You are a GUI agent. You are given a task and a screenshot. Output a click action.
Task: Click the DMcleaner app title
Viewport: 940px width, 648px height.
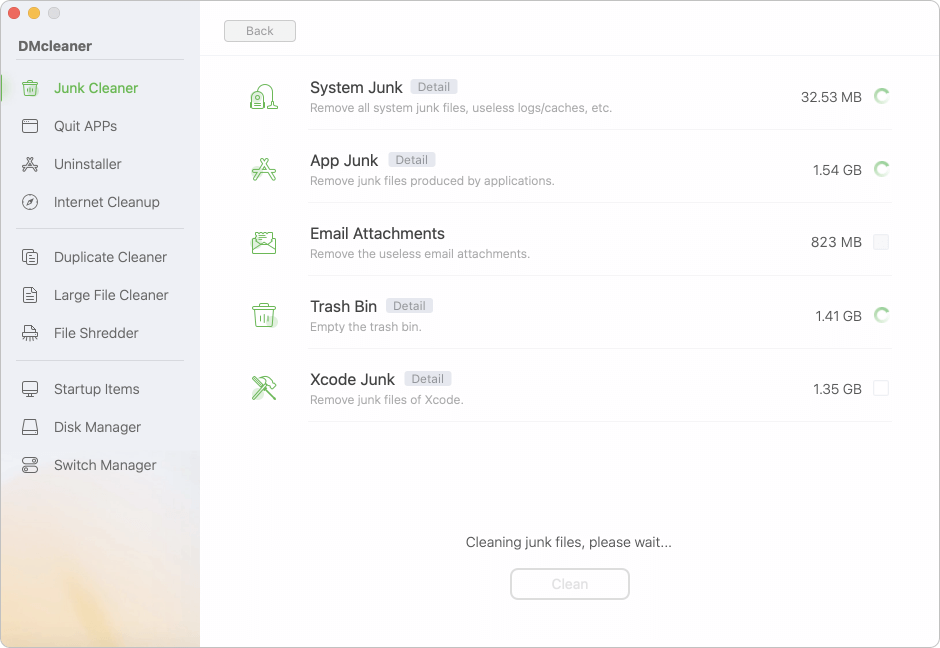(x=55, y=46)
